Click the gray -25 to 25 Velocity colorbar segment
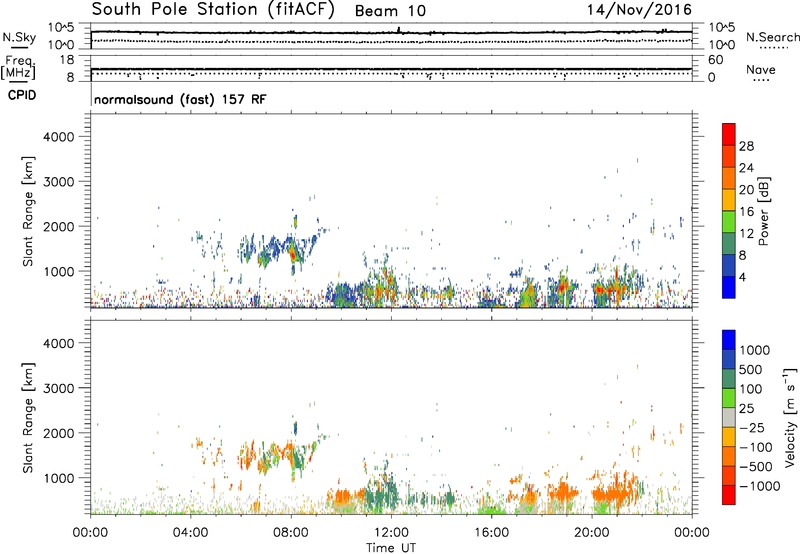Viewport: 800px width, 554px height. (x=729, y=417)
